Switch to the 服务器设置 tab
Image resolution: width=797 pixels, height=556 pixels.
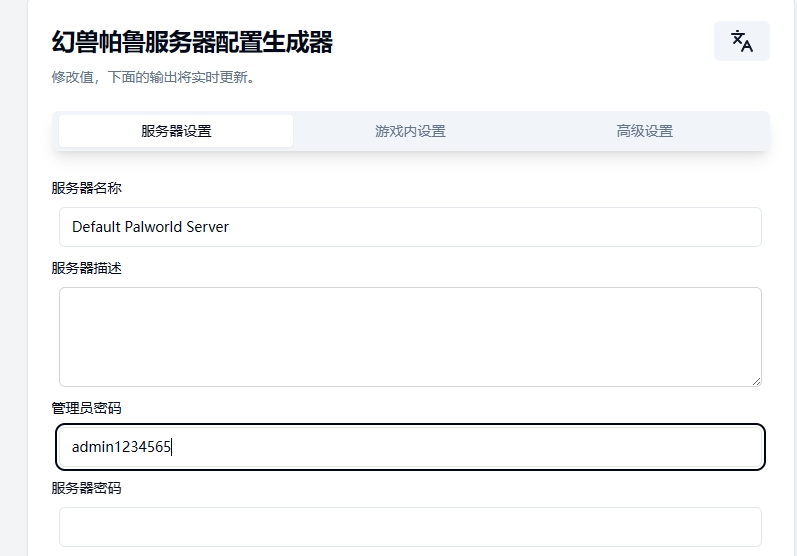click(176, 131)
